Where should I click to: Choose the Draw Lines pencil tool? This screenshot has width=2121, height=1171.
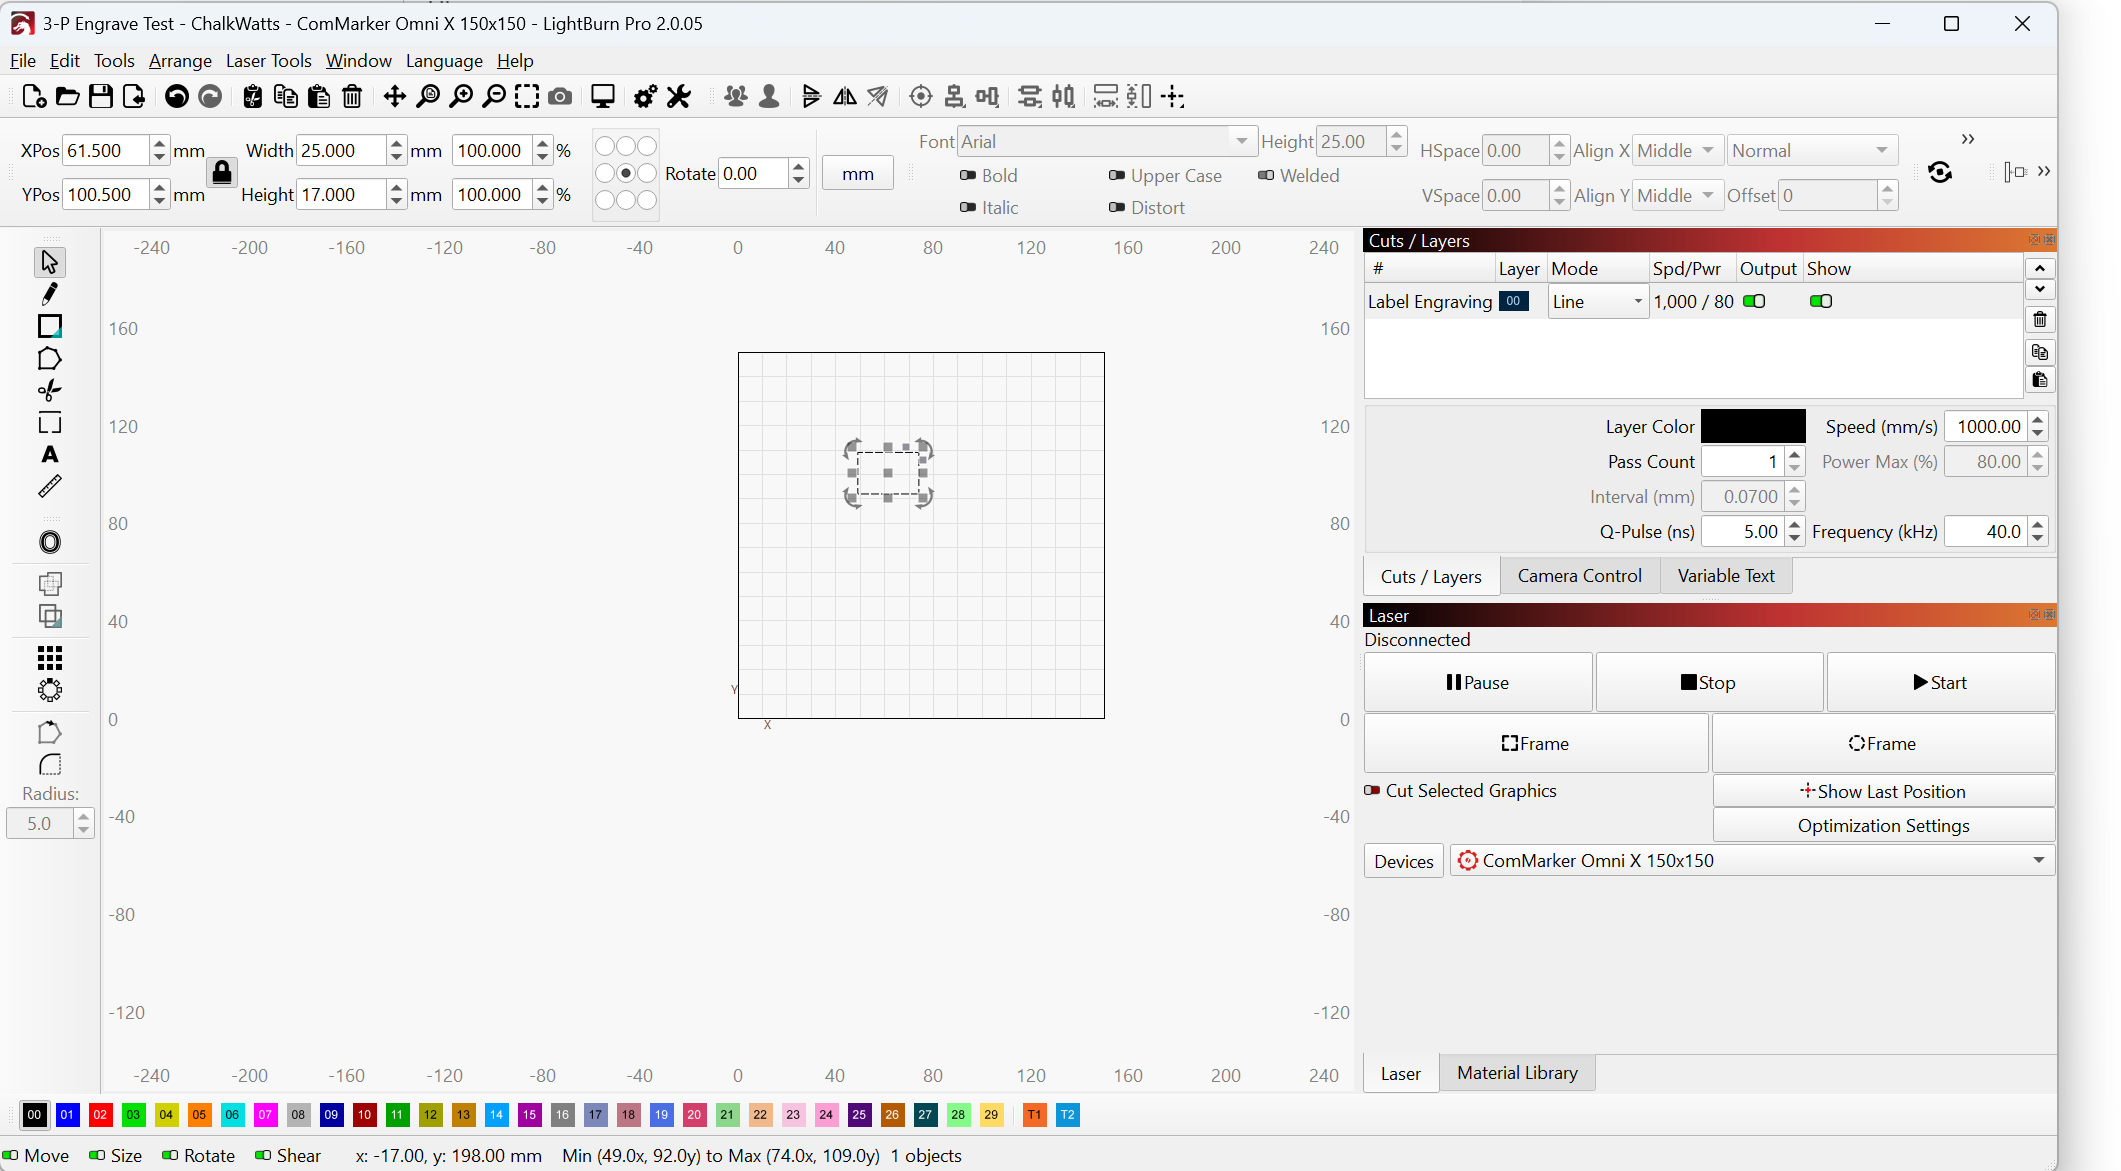pyautogui.click(x=49, y=294)
